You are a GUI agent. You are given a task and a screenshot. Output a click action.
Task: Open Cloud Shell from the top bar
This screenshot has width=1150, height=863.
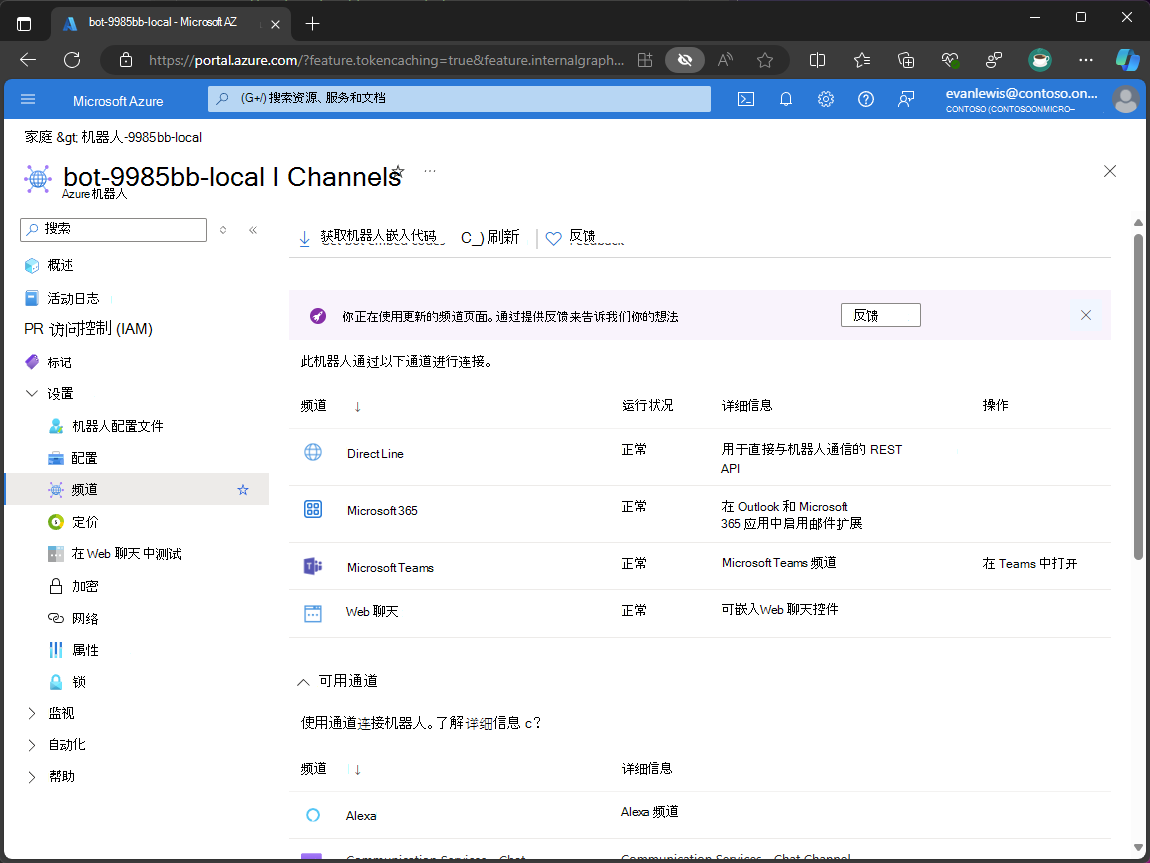[x=745, y=99]
